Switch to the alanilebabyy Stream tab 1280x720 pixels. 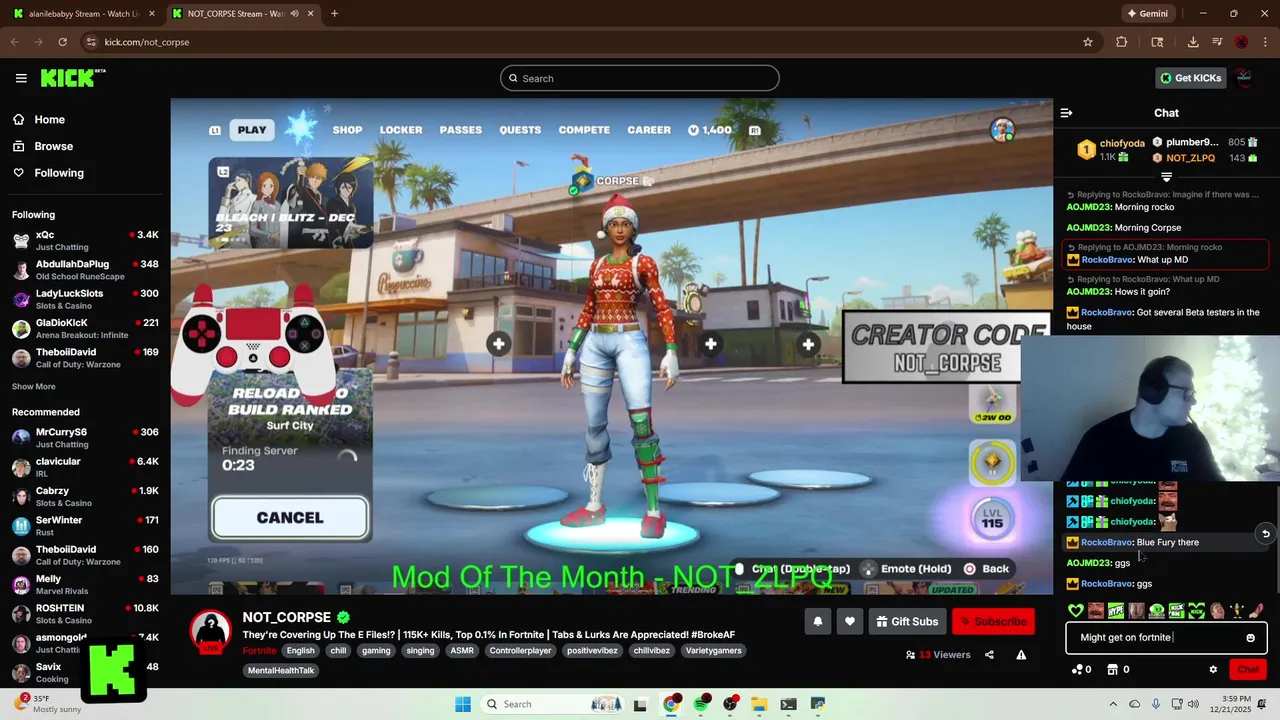[84, 14]
